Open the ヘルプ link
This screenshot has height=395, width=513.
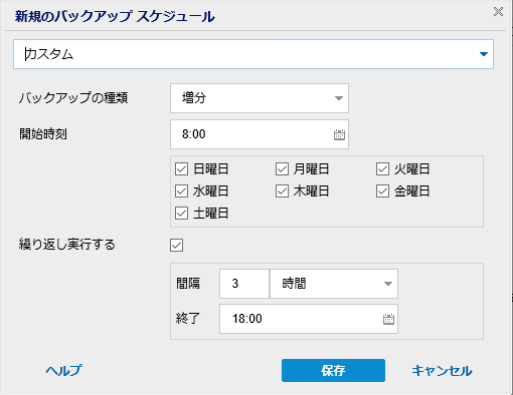coord(63,370)
